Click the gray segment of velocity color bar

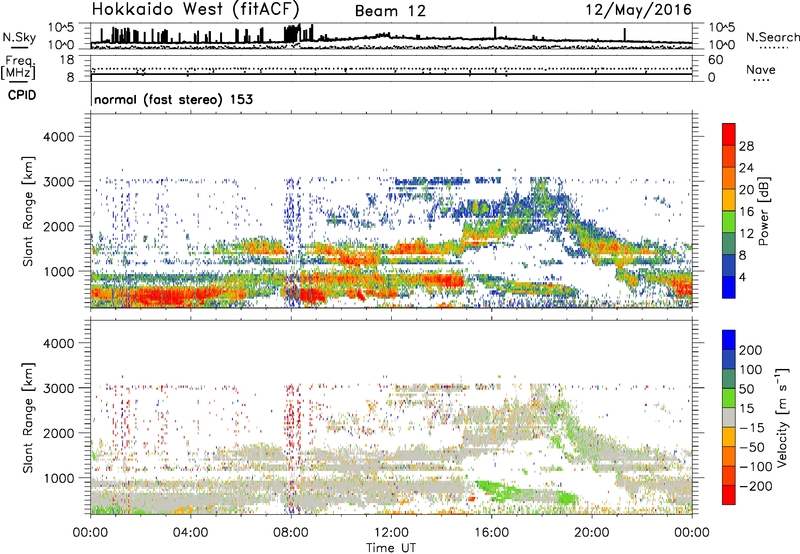729,417
